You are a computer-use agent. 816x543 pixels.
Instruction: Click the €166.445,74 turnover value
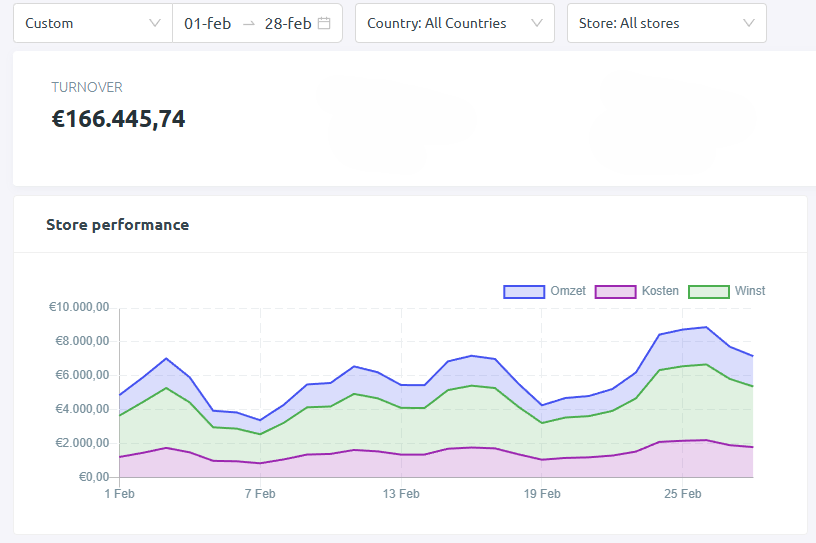coord(118,119)
